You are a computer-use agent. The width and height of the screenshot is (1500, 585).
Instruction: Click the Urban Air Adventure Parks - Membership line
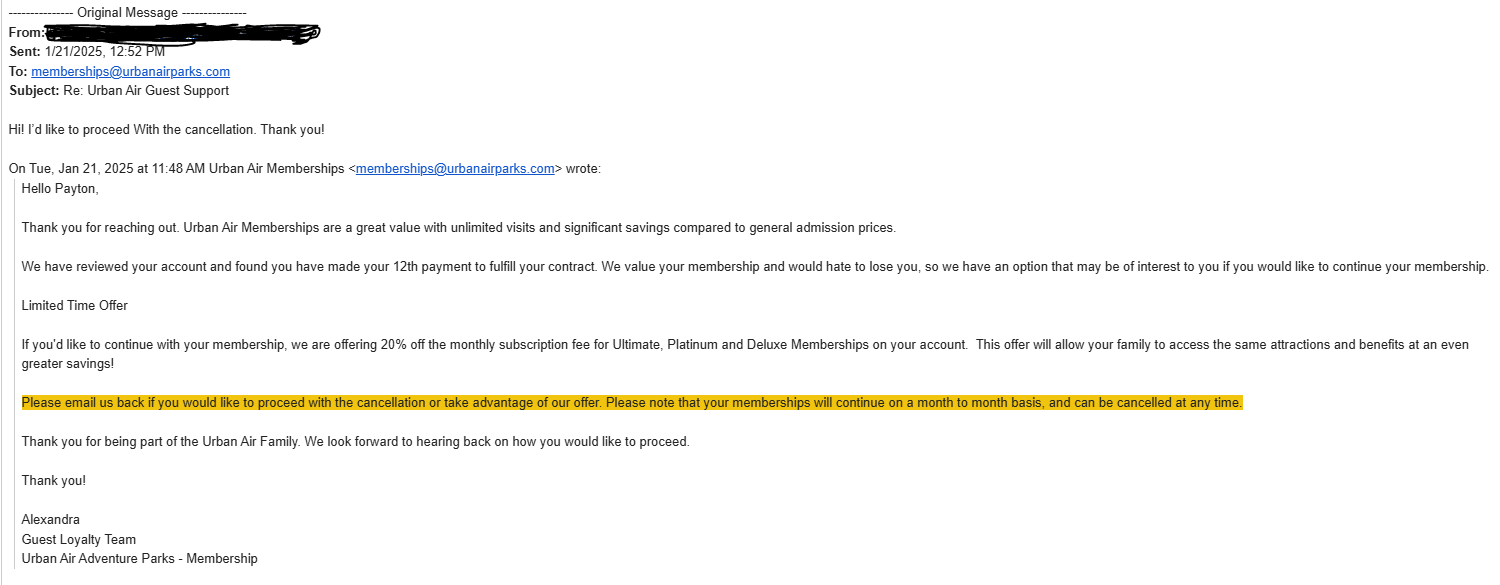(140, 558)
